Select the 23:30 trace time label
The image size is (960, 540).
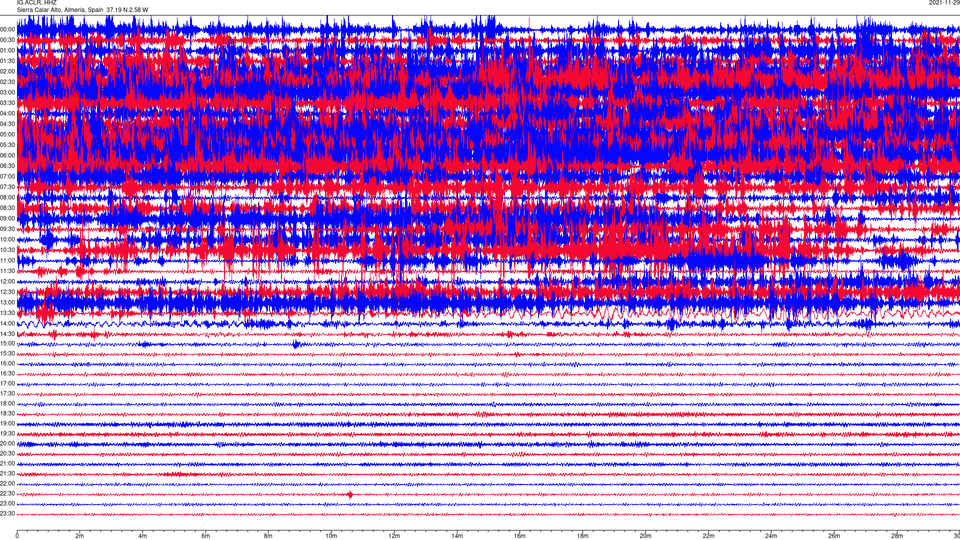point(7,514)
